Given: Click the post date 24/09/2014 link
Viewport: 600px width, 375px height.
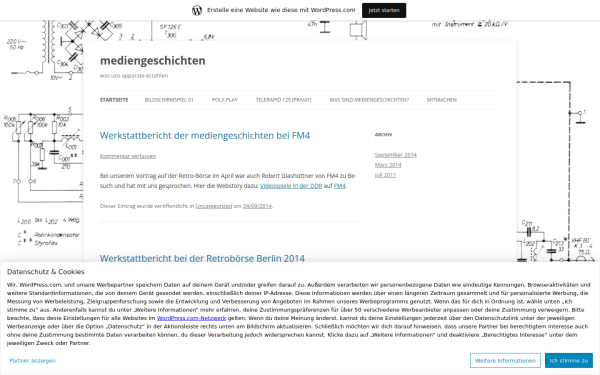Looking at the screenshot, I should pyautogui.click(x=257, y=206).
